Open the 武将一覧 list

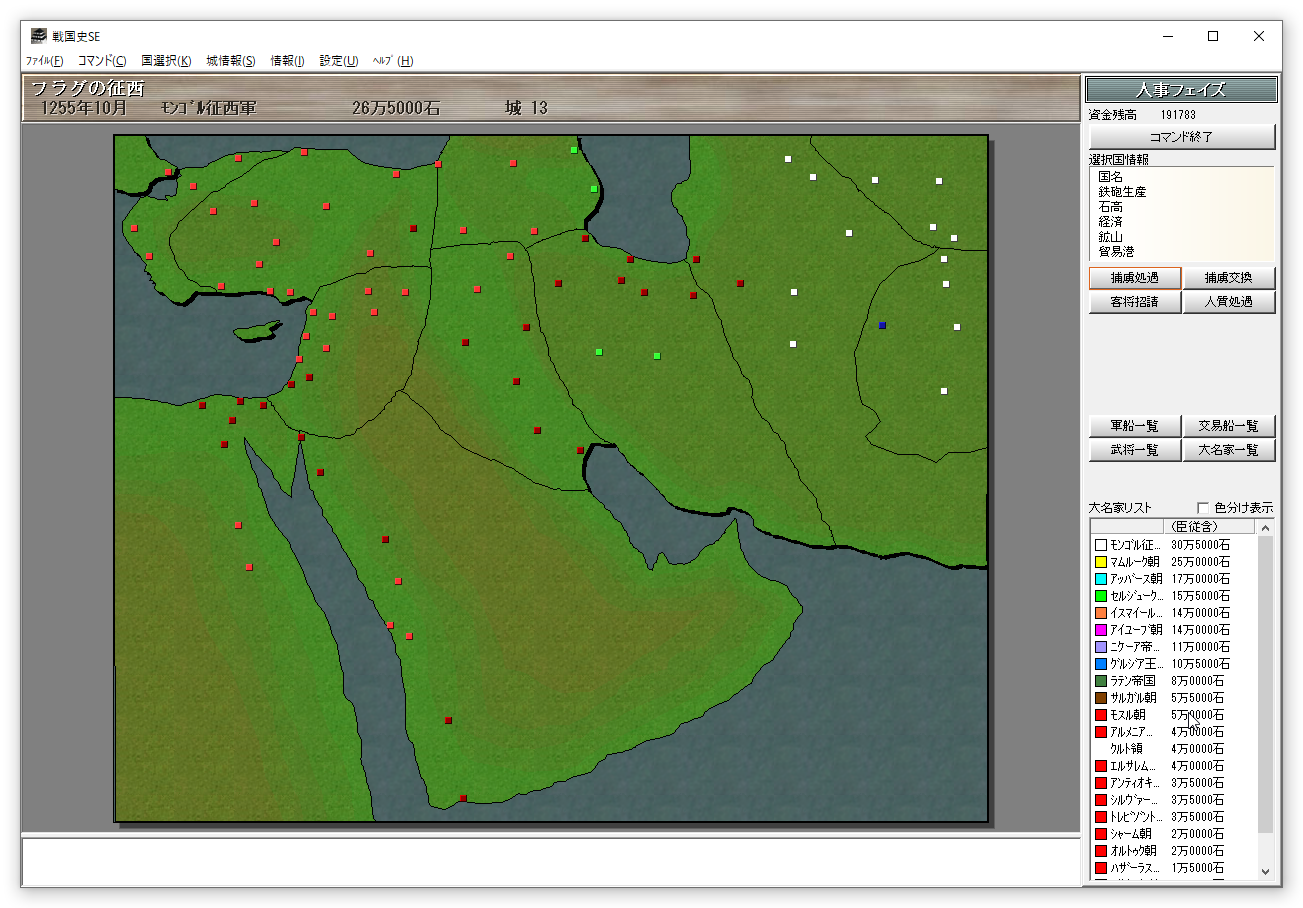1135,450
